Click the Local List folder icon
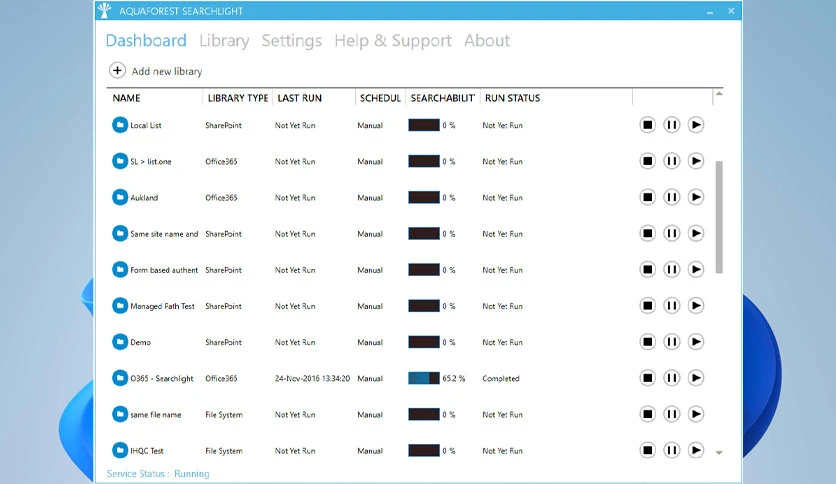The width and height of the screenshot is (836, 484). [120, 125]
